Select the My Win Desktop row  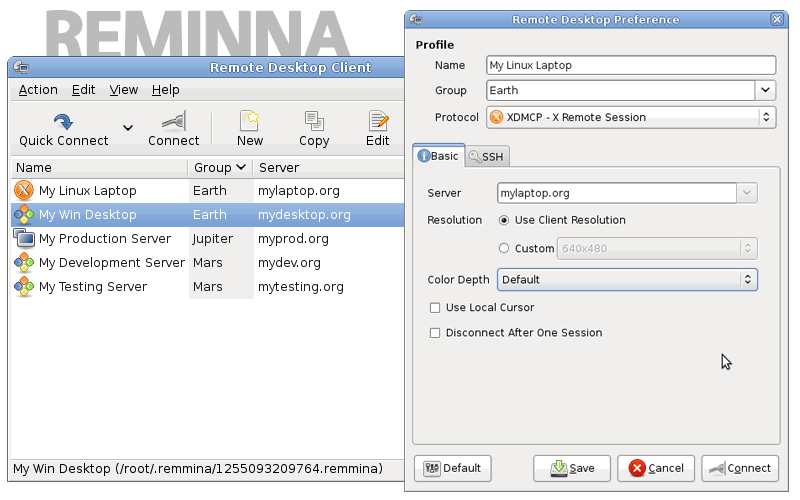208,214
